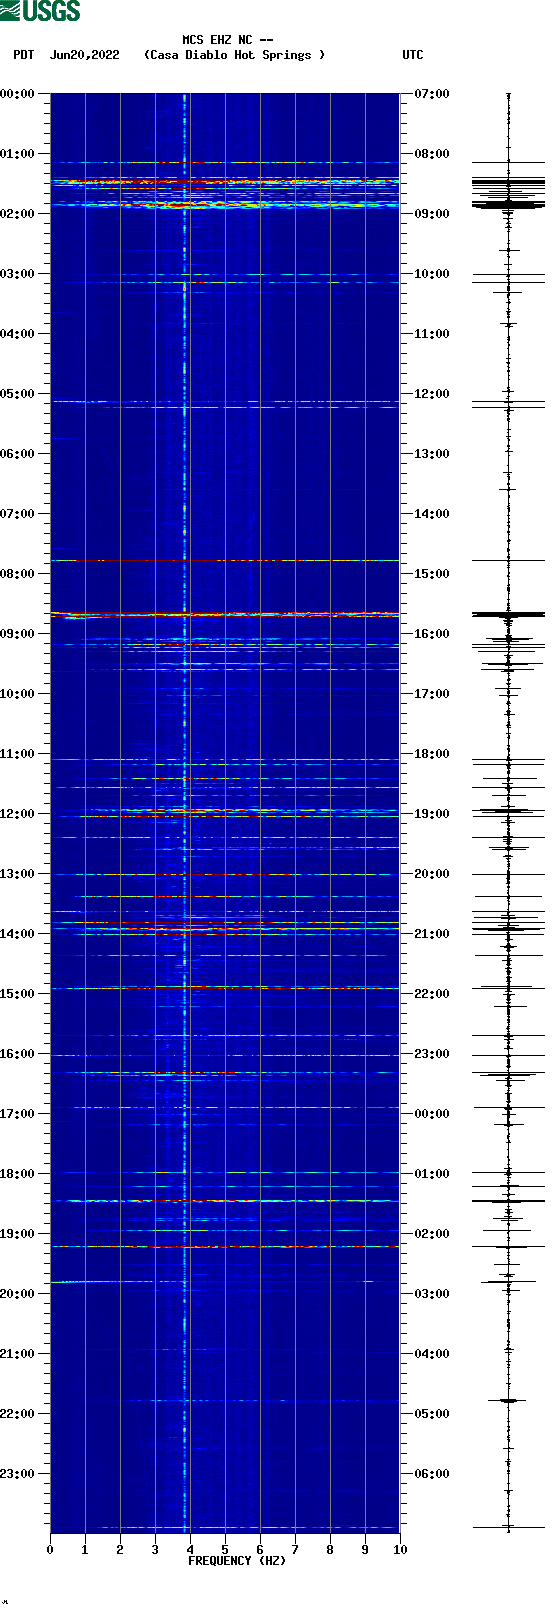Image resolution: width=552 pixels, height=1613 pixels.
Task: Click the 23:00 PDT time label
Action: [x=18, y=1474]
